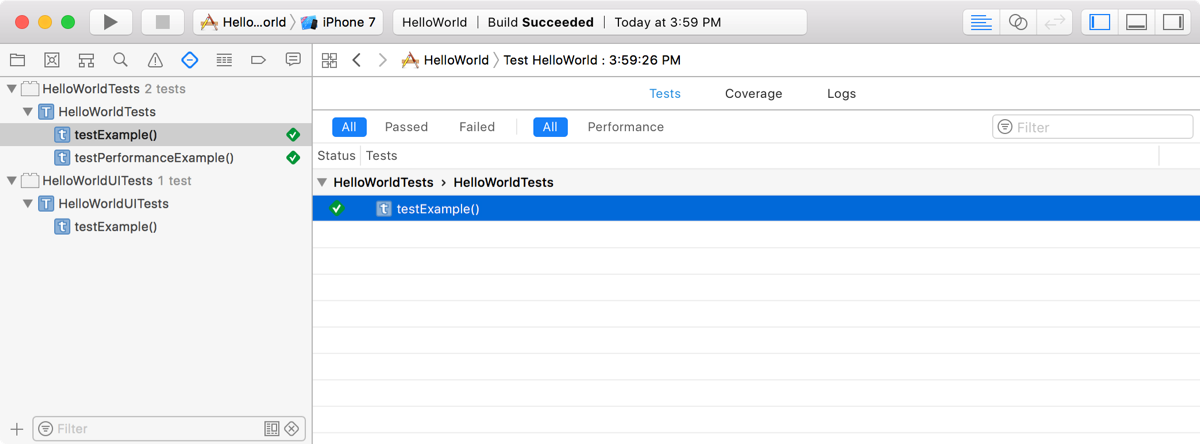The height and width of the screenshot is (444, 1200).
Task: Open the Project navigator folder icon
Action: [x=17, y=60]
